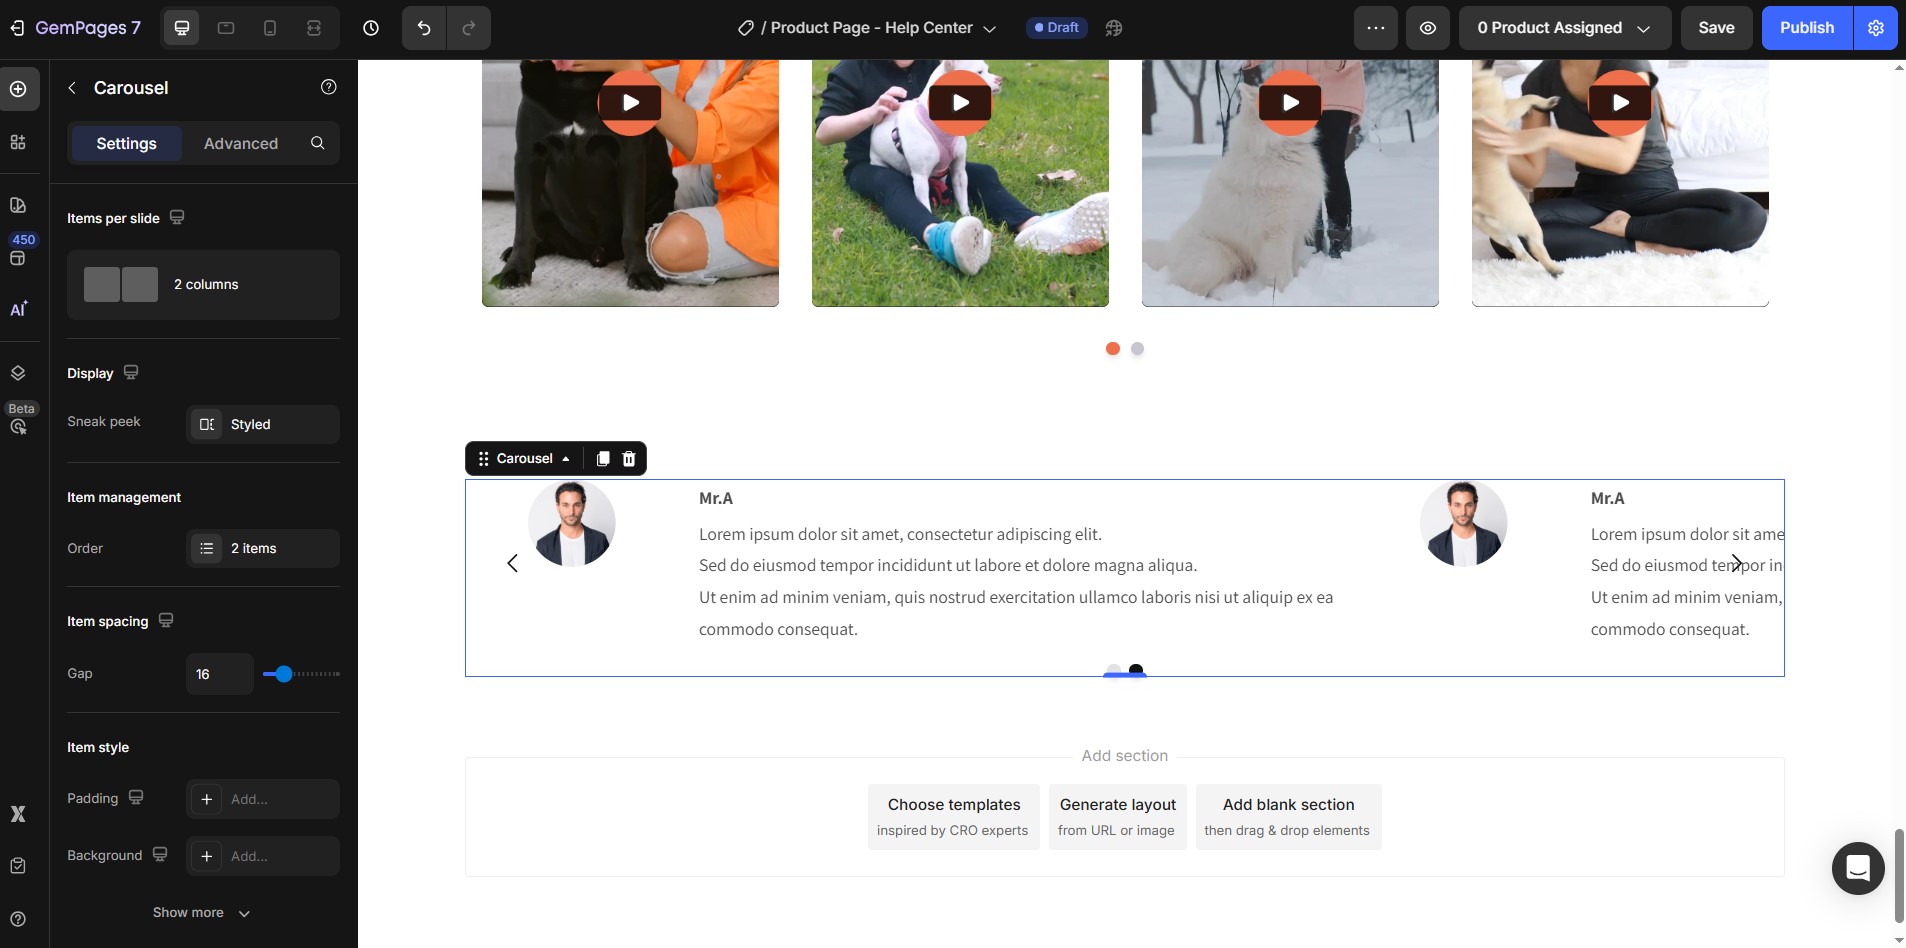Switch to mobile device view
This screenshot has height=948, width=1906.
[270, 28]
